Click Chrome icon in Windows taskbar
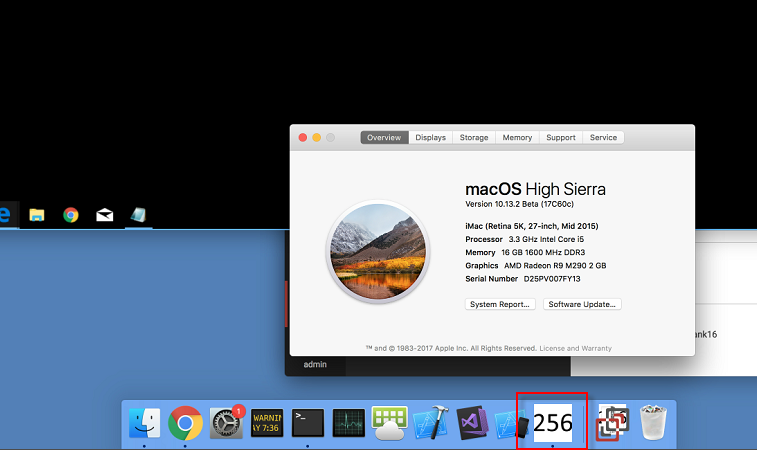The height and width of the screenshot is (450, 757). (x=71, y=215)
